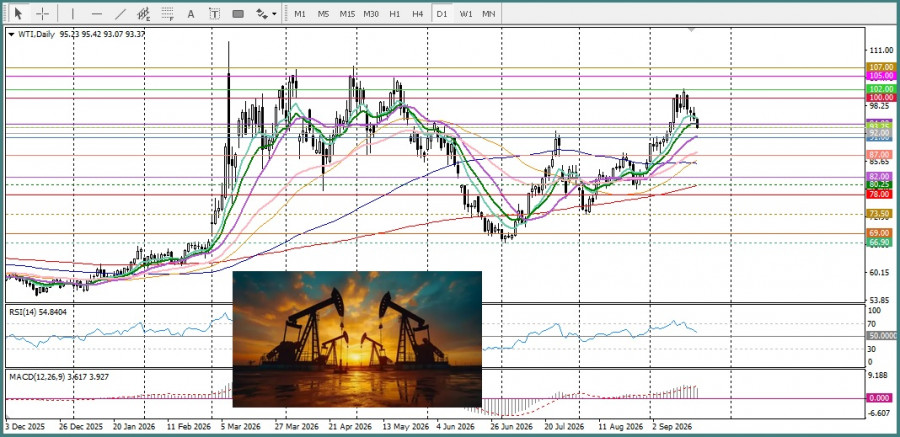Open the arrows tool dropdown arrow
The width and height of the screenshot is (900, 437).
(x=274, y=14)
